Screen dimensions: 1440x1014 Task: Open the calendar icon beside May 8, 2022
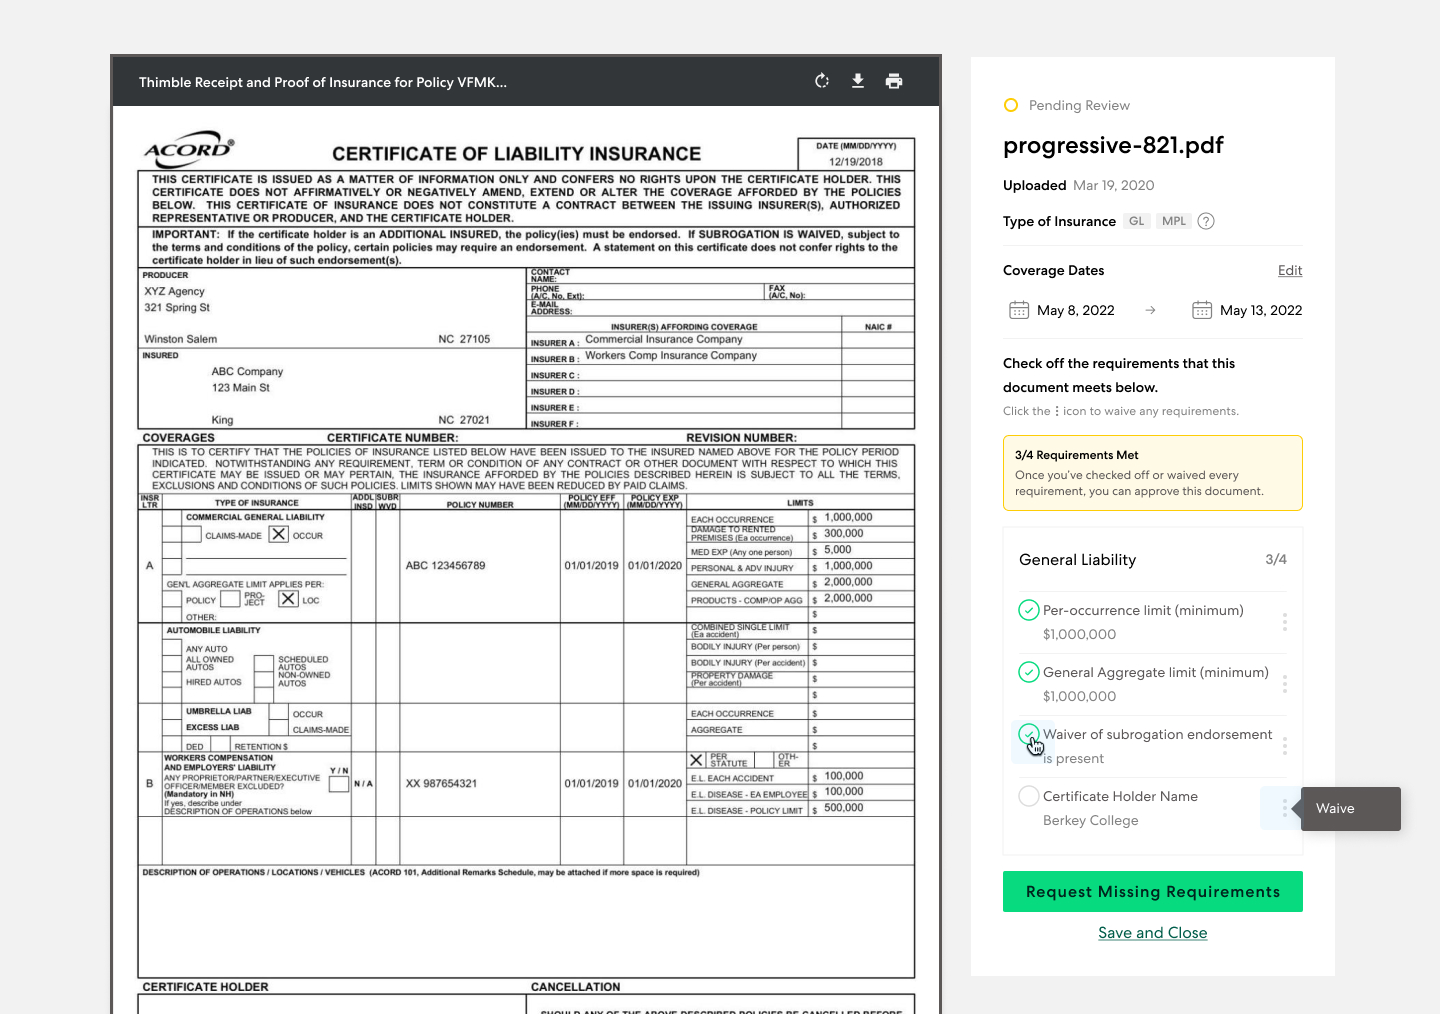[x=1018, y=310]
